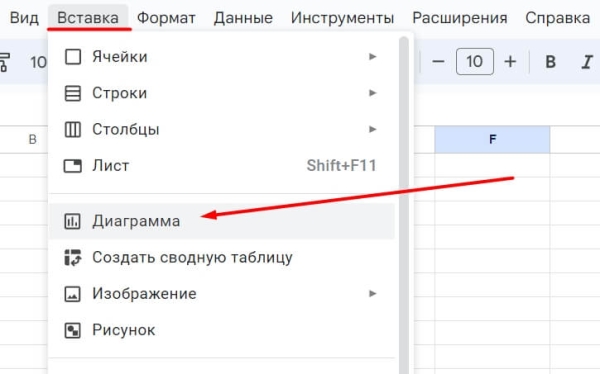
Task: Expand the Строки submenu arrow
Action: pos(372,93)
